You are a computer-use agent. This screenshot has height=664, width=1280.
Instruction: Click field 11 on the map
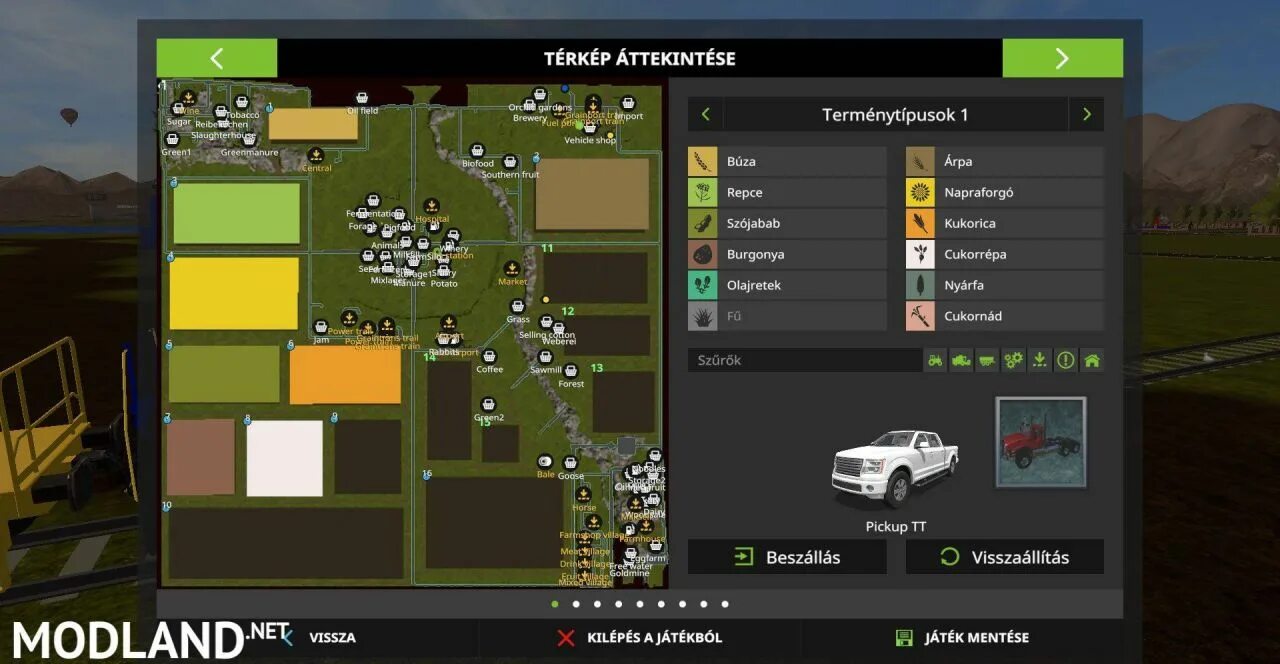click(596, 277)
